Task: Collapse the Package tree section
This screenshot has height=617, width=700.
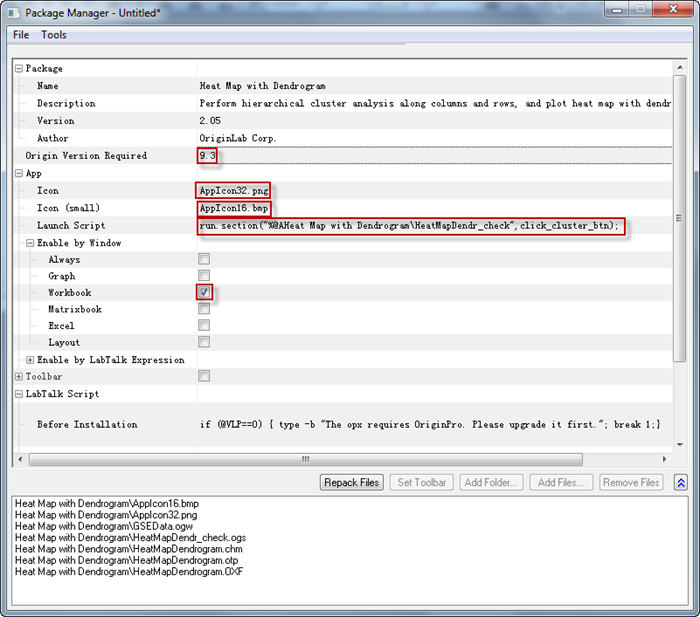Action: coord(19,69)
